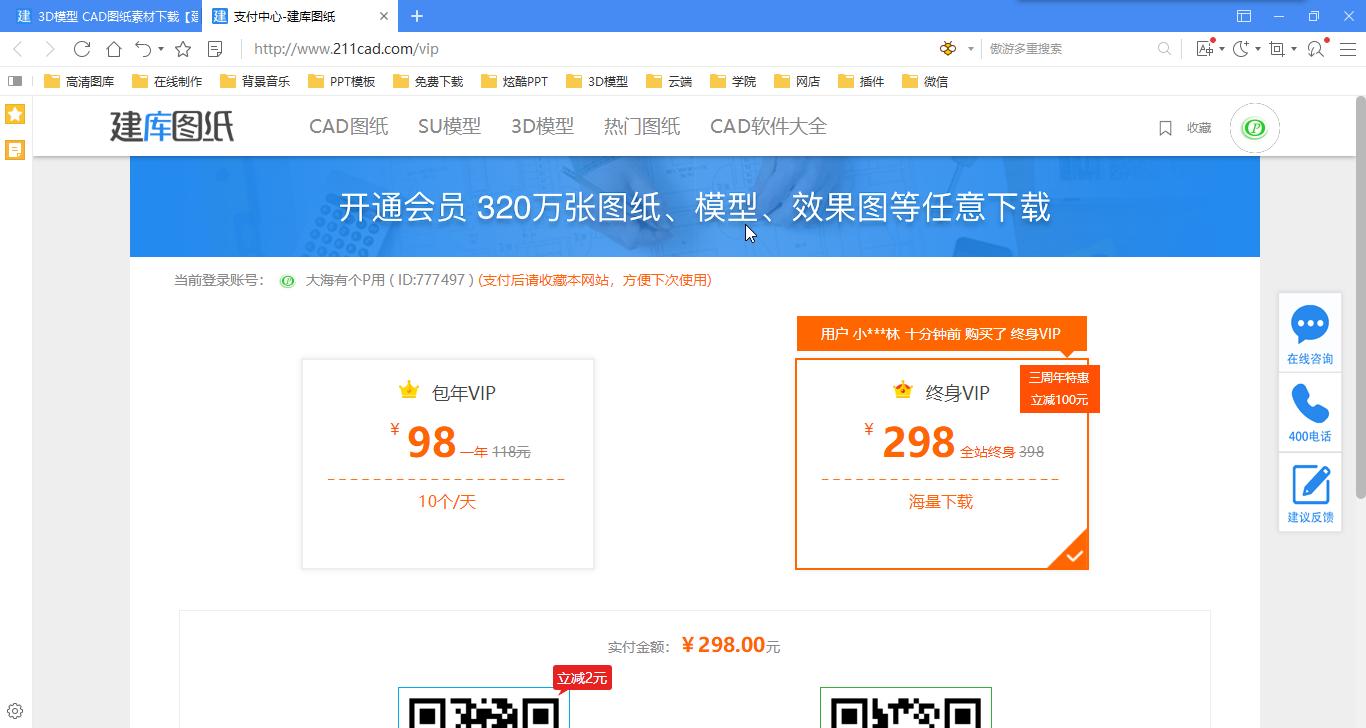Open the 炫酷PPT bookmark folder
1366x728 pixels.
[514, 81]
